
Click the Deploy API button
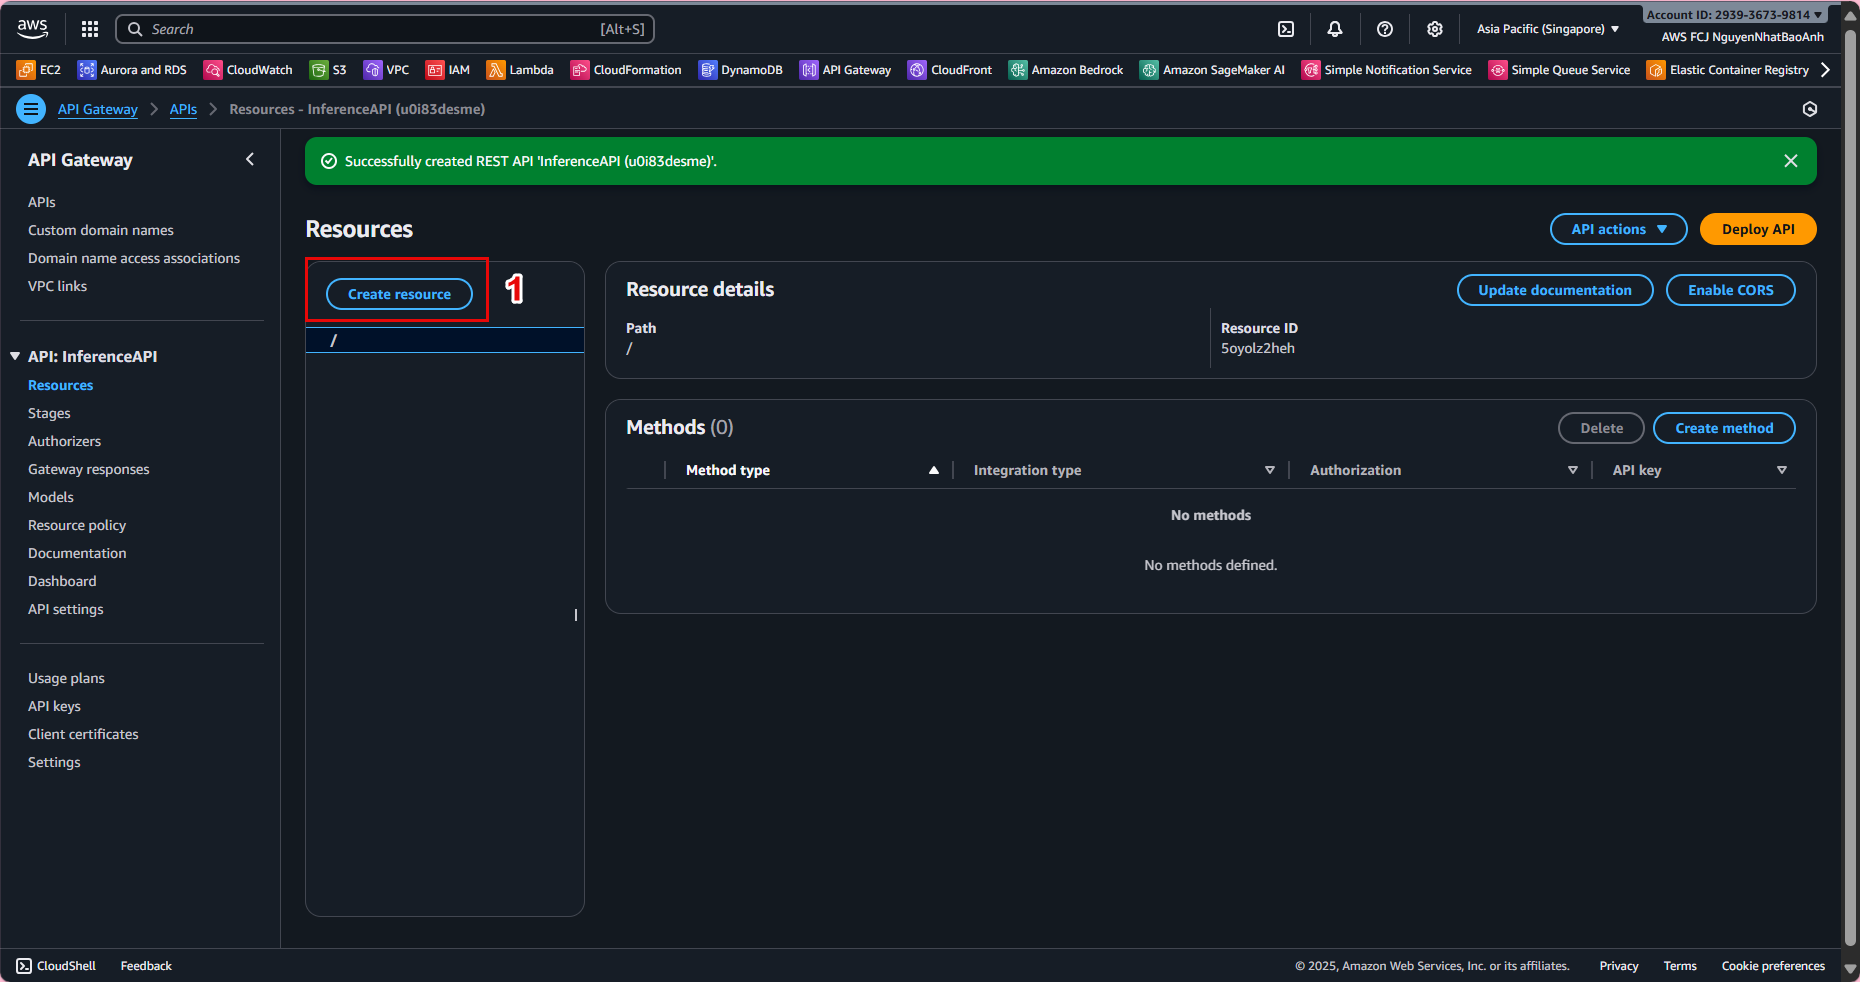[1758, 229]
